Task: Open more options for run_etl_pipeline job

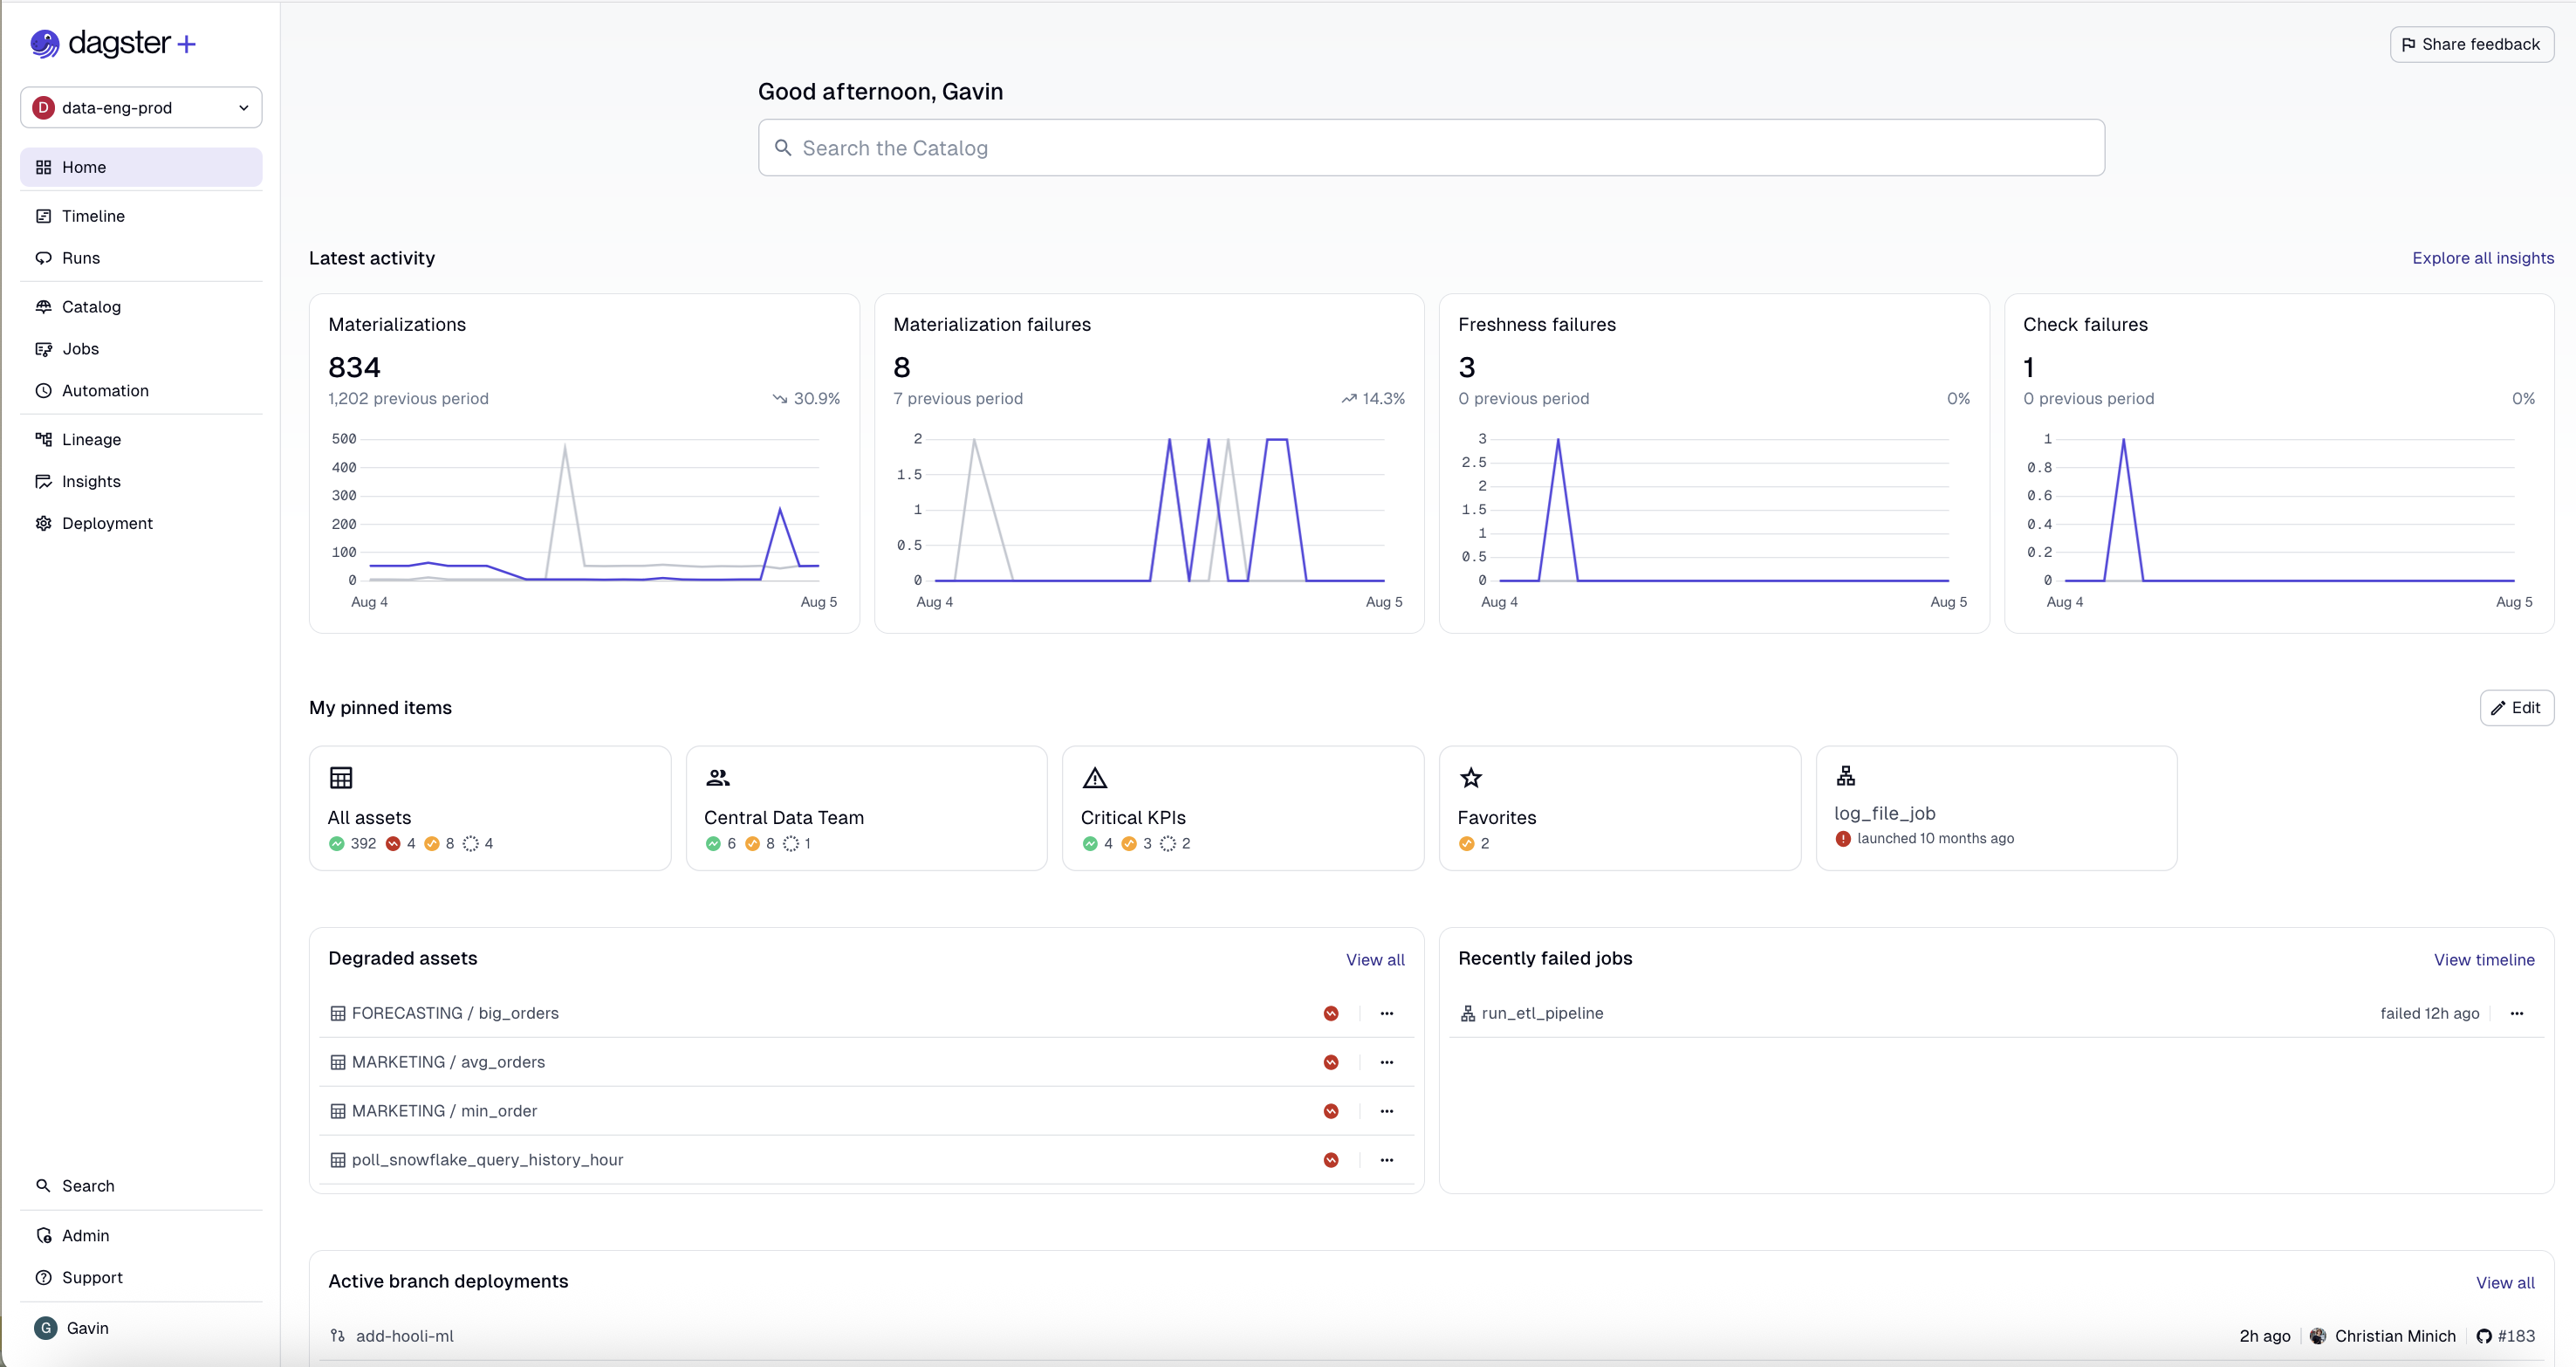Action: (2517, 1013)
